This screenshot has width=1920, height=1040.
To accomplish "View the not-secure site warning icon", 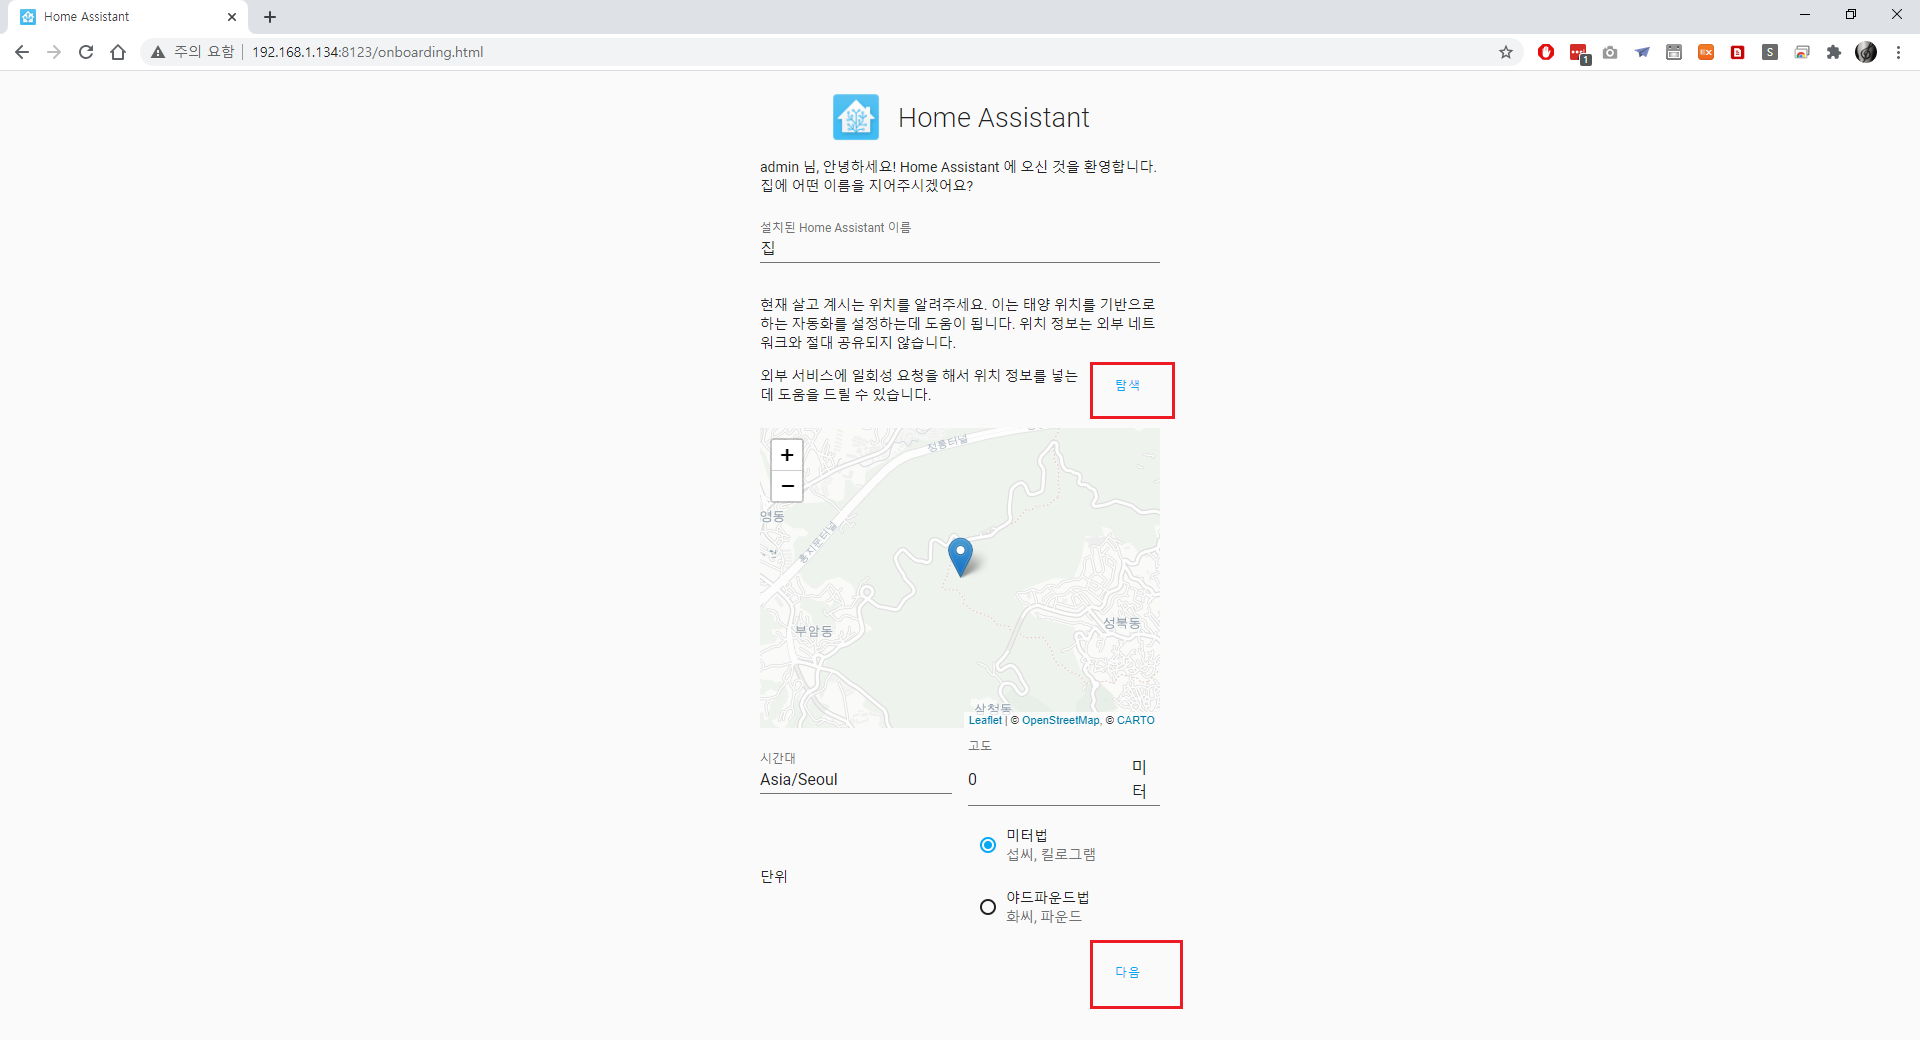I will pos(158,52).
